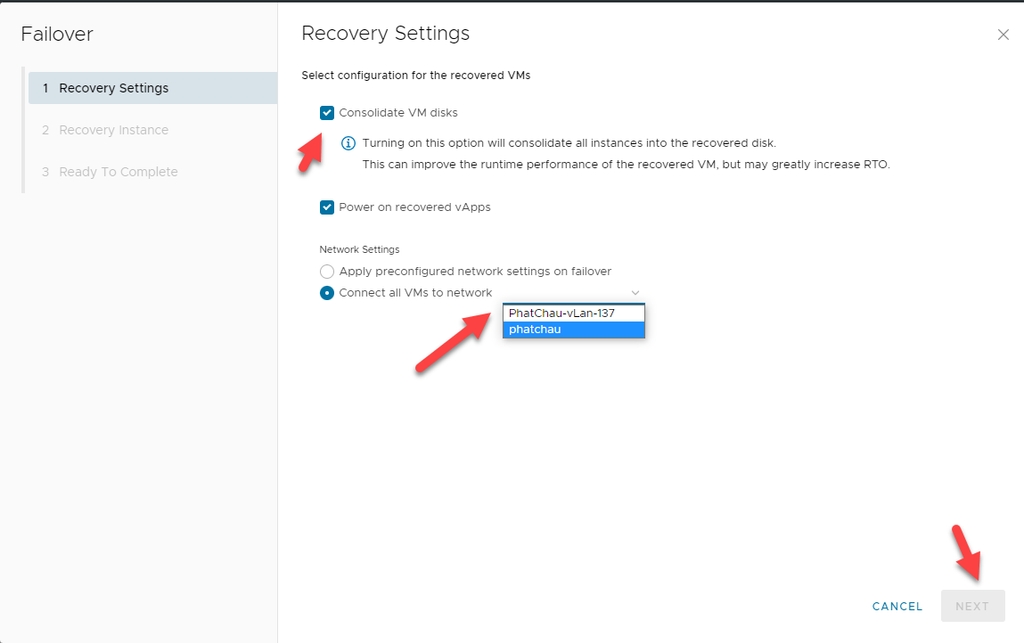Click the 'Turning on this option' description line
The image size is (1024, 643).
(x=568, y=143)
